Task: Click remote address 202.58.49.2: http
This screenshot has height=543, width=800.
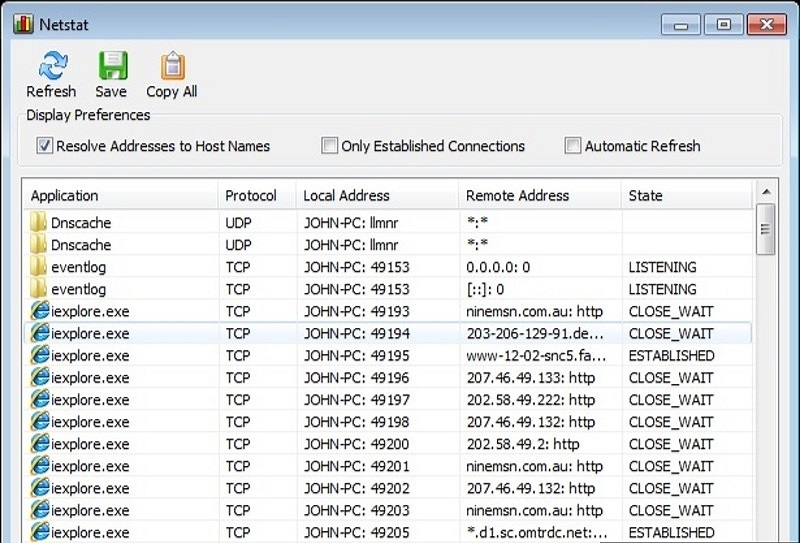Action: (523, 444)
